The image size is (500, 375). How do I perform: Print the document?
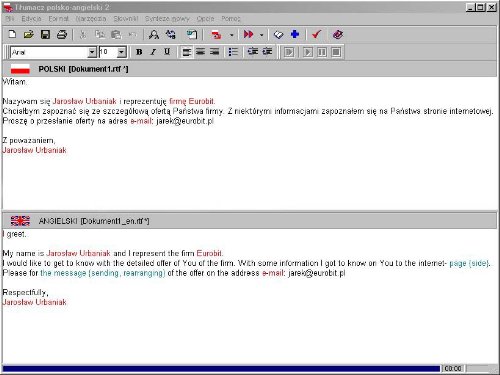62,34
